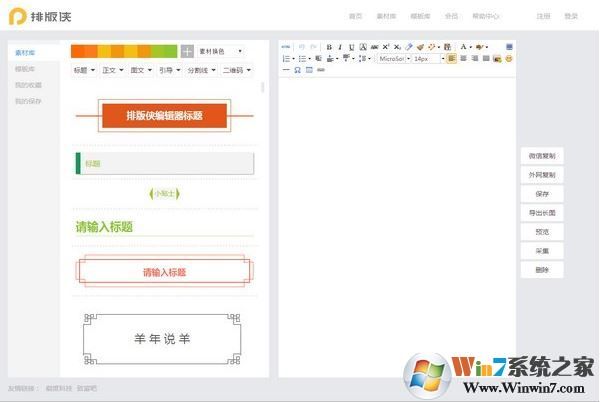601x402 pixels.
Task: Click the HTML source view icon
Action: 286,47
